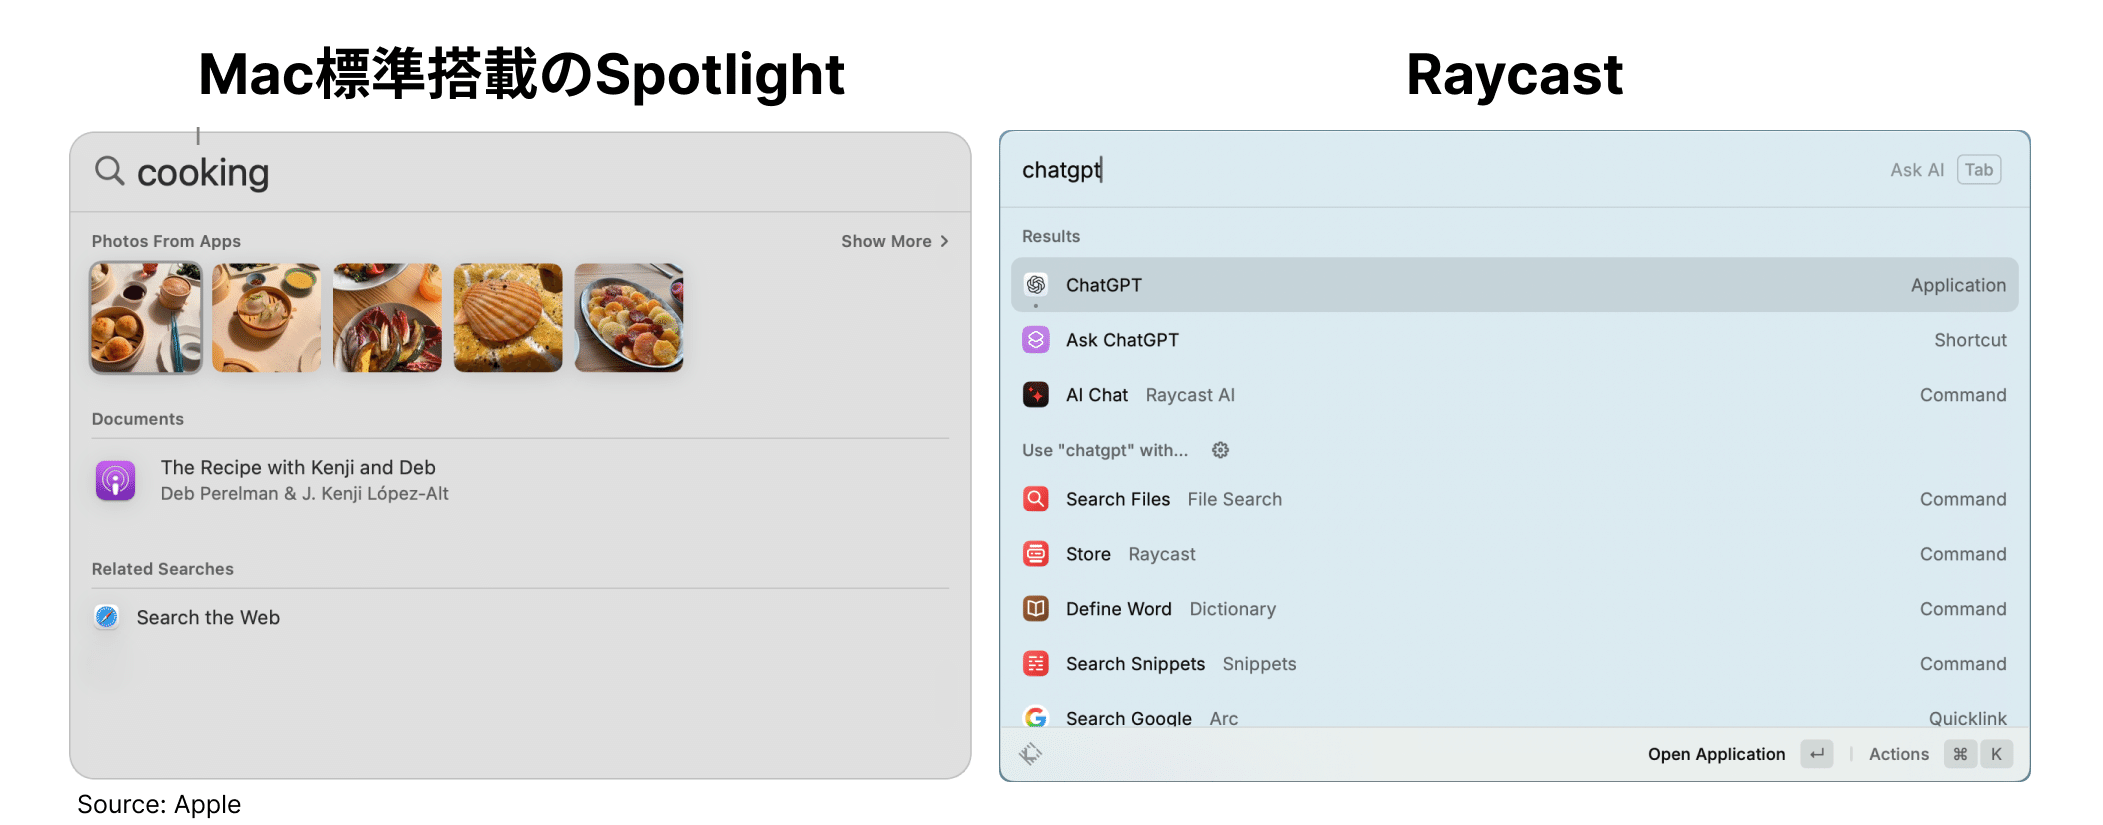Click the Define Word dictionary icon
This screenshot has height=825, width=2103.
[1036, 609]
